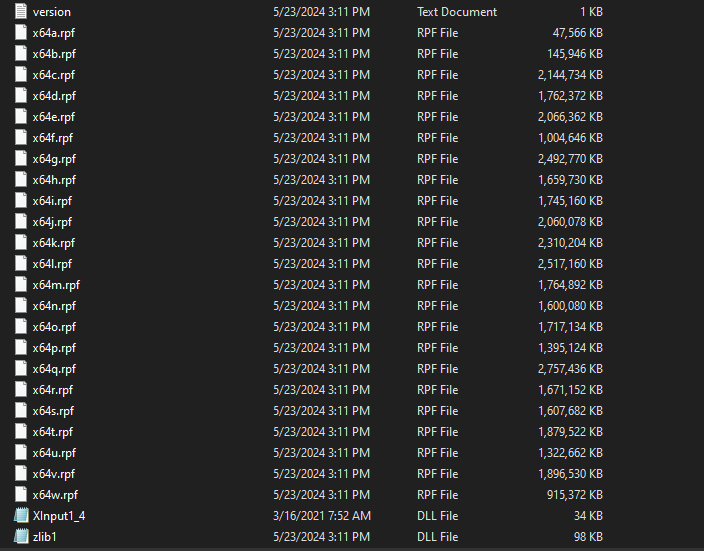Select the x64t.rpf file name

(x=53, y=432)
